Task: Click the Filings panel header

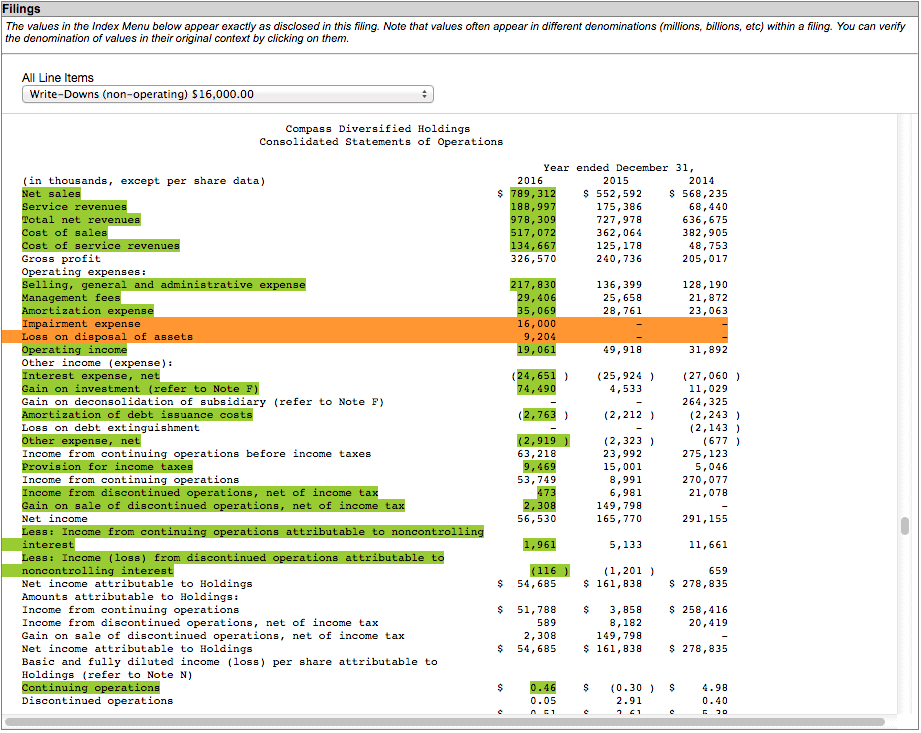Action: (x=460, y=9)
